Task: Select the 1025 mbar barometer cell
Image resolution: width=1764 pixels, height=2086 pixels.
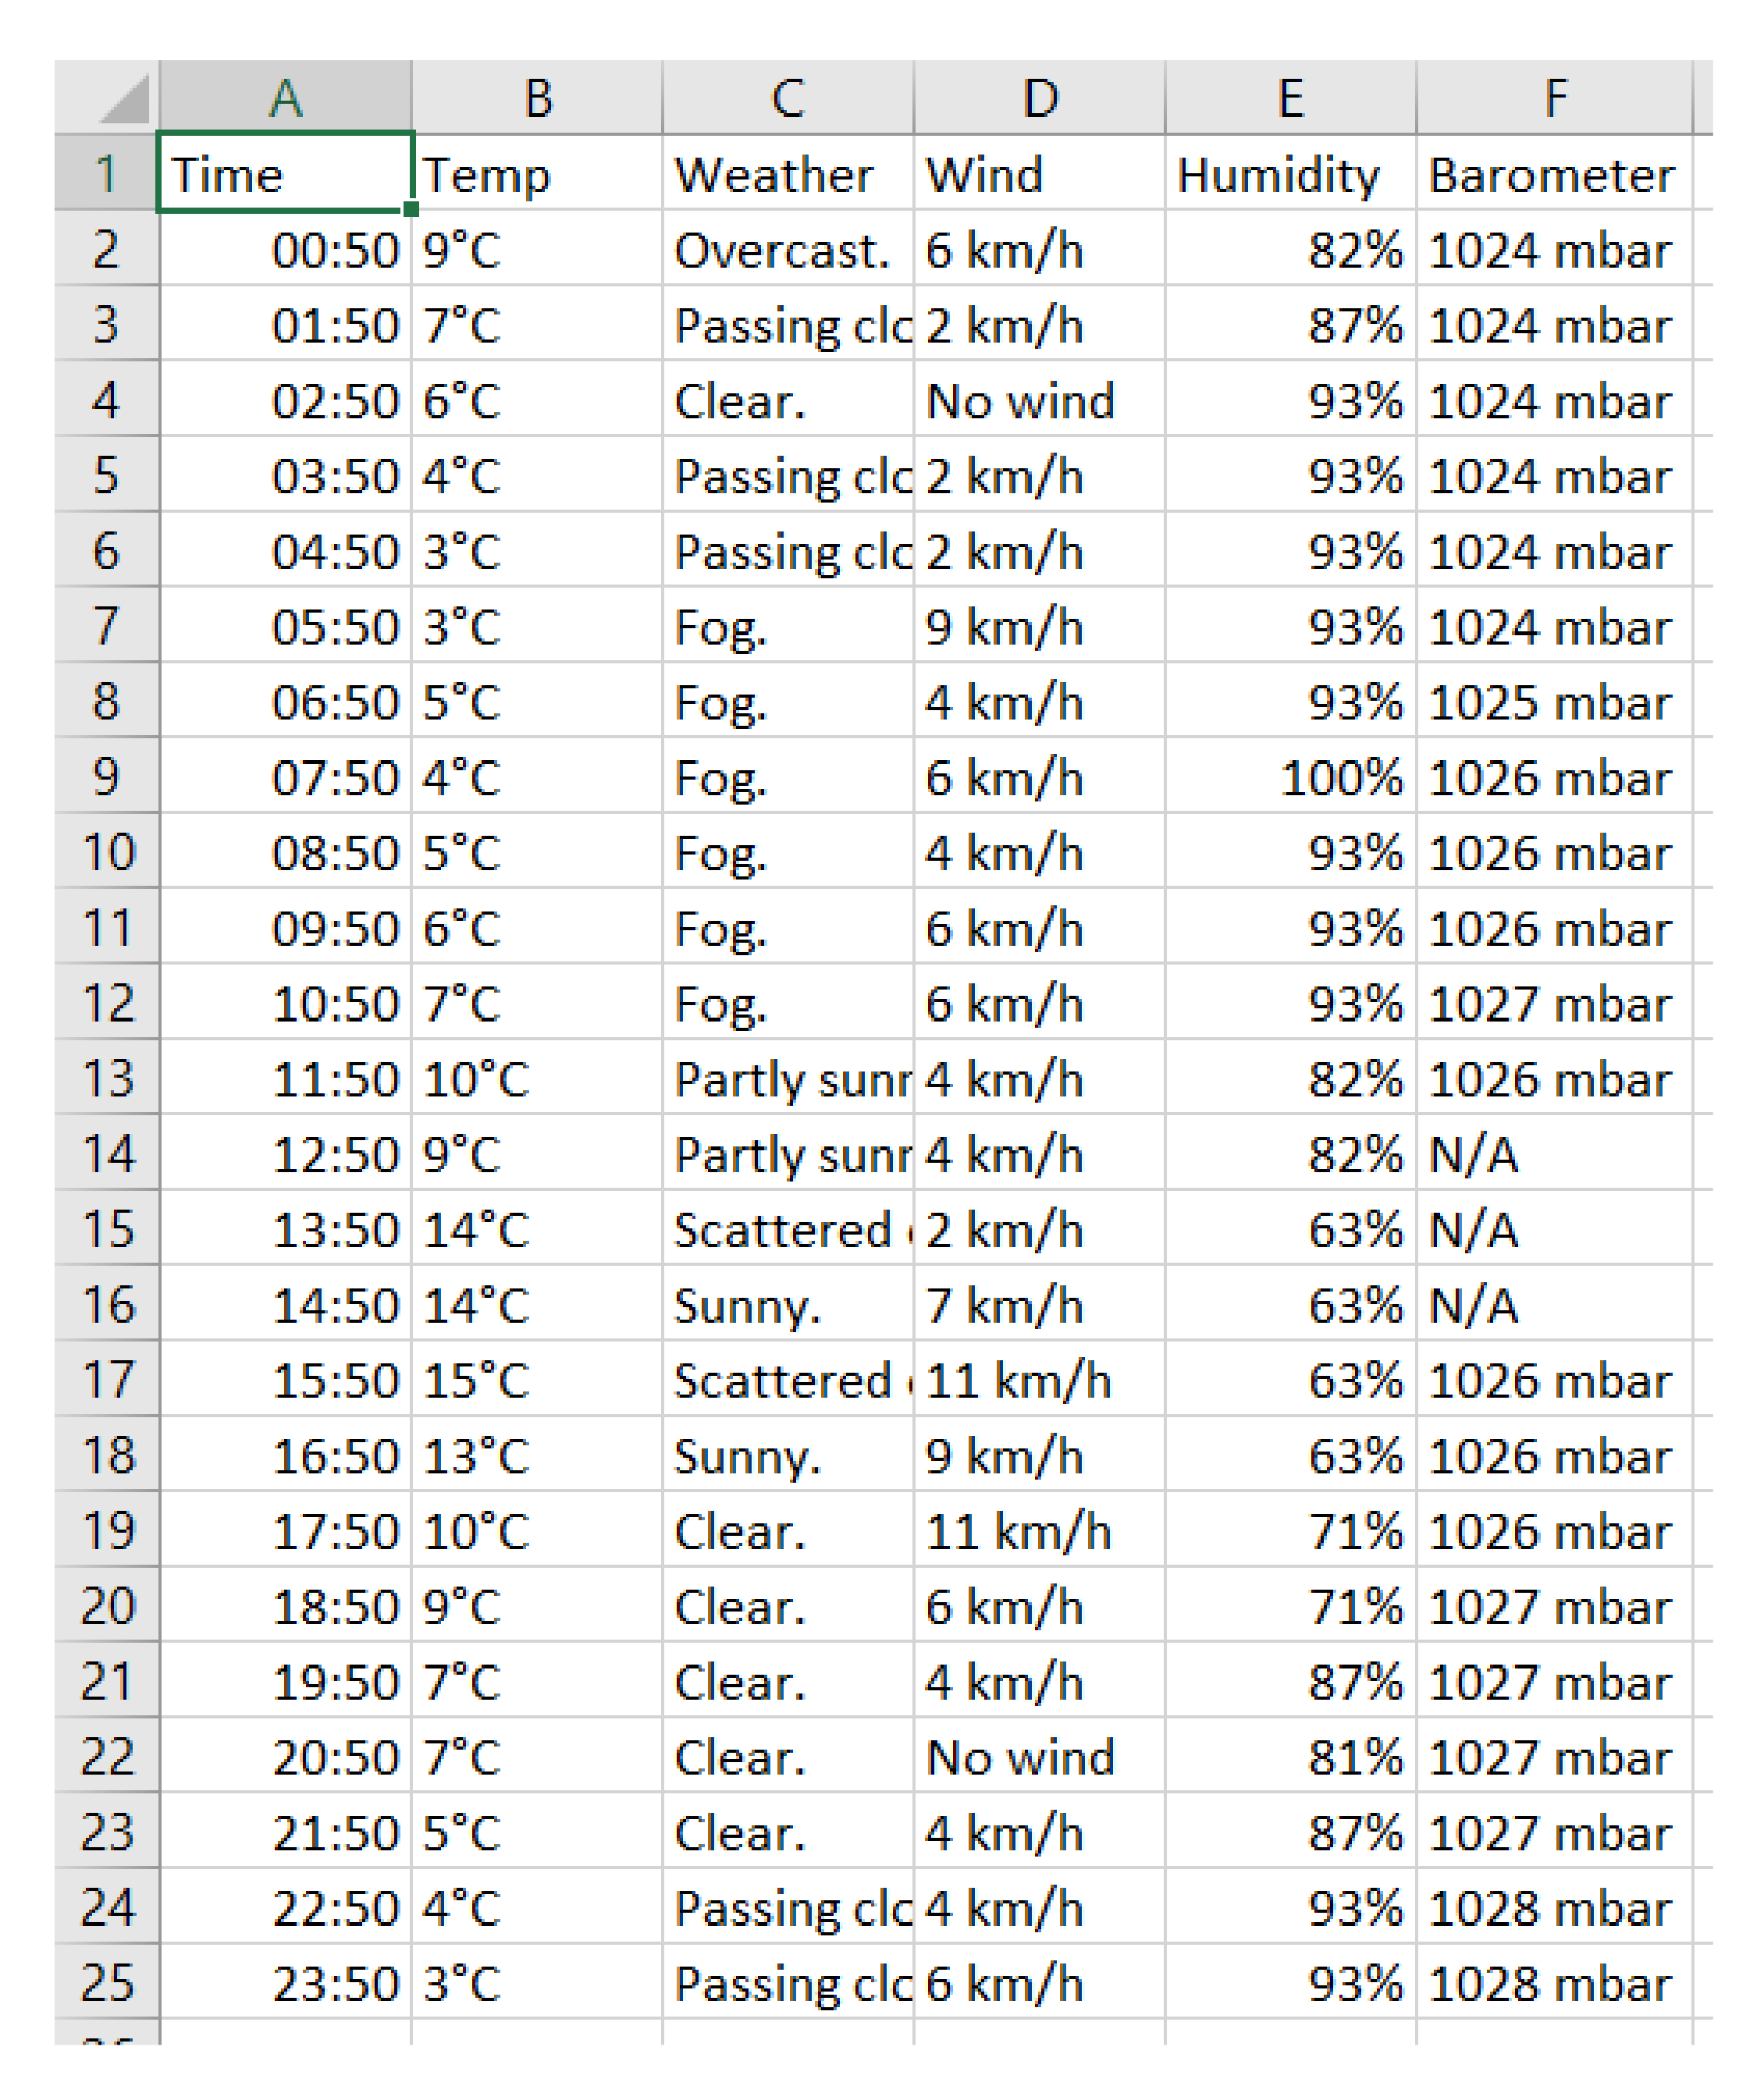Action: pos(1553,702)
